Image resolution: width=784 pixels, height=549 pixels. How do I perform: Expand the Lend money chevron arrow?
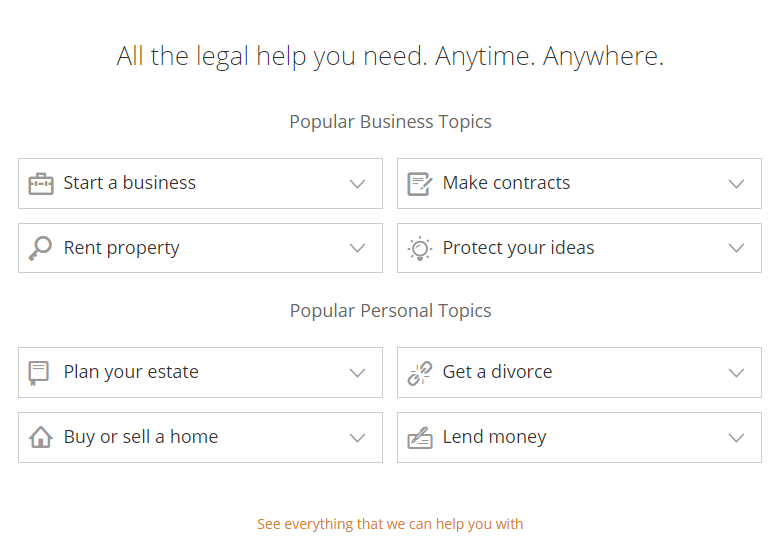point(736,438)
